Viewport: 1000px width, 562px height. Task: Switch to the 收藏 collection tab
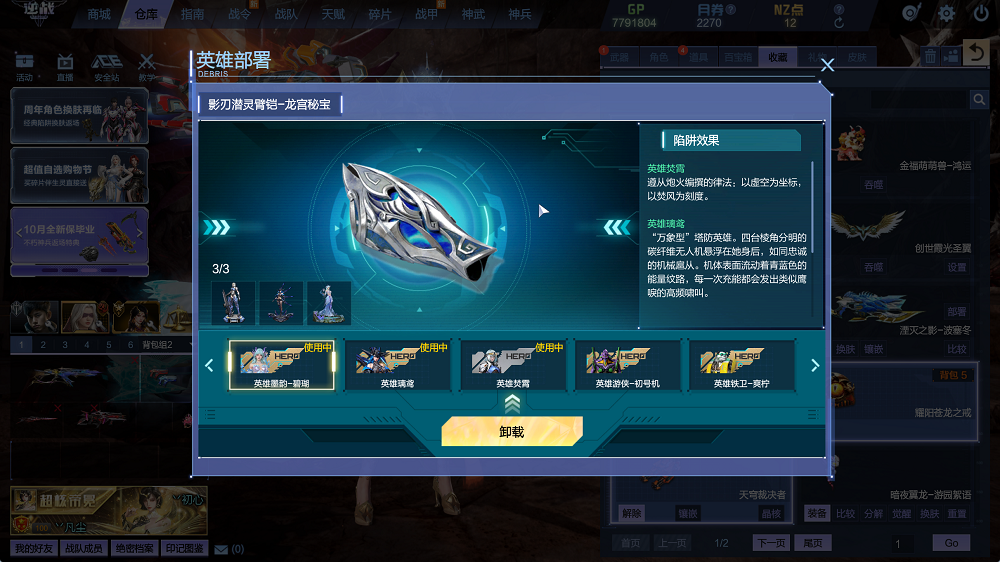click(x=777, y=57)
